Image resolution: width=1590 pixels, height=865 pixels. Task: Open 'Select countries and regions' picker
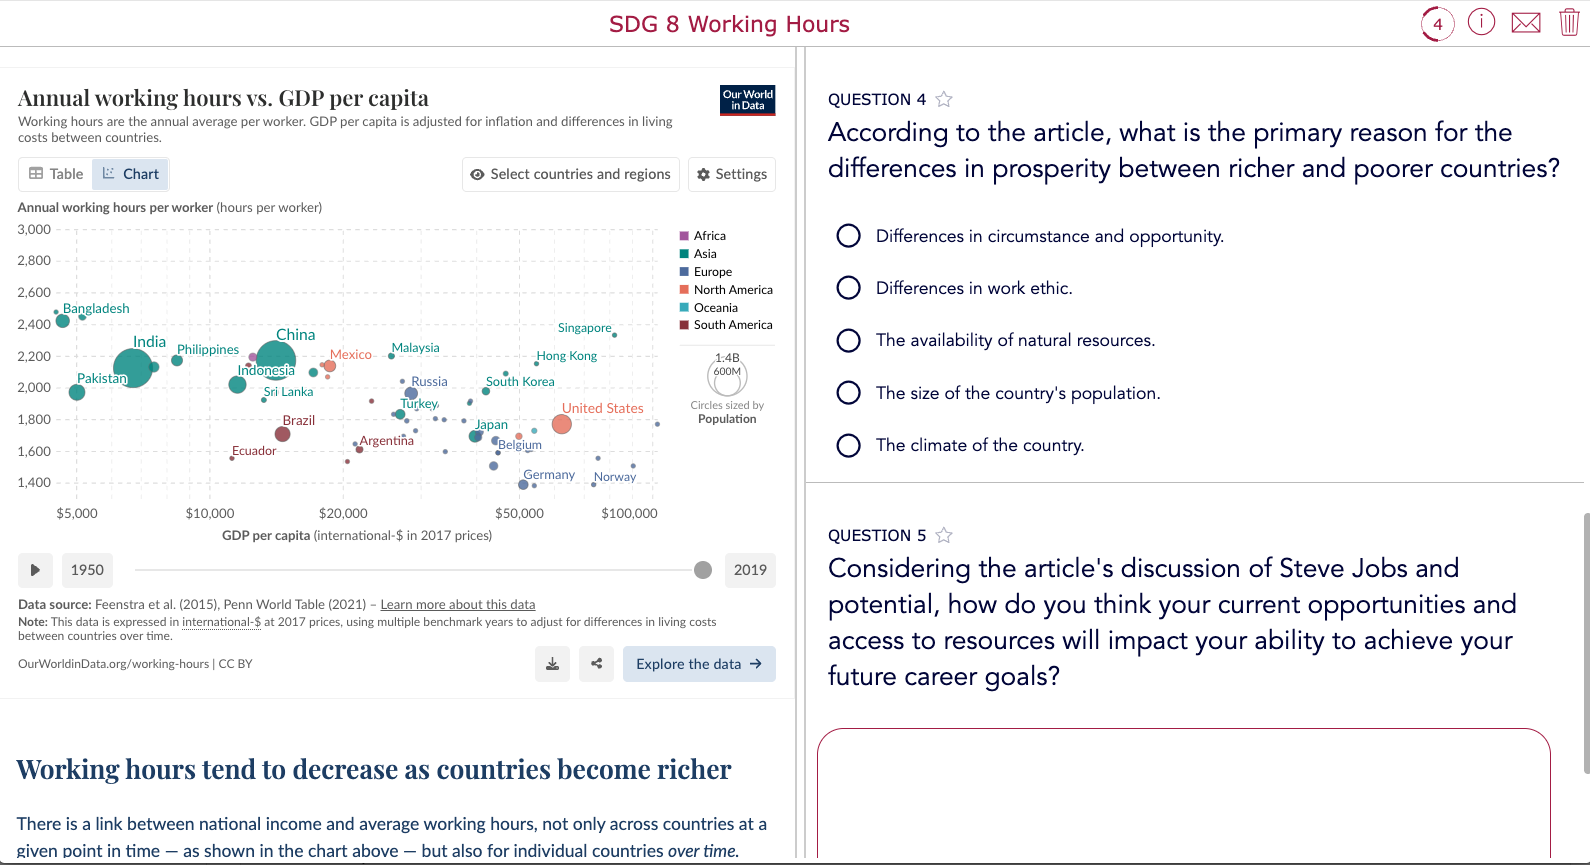click(570, 174)
